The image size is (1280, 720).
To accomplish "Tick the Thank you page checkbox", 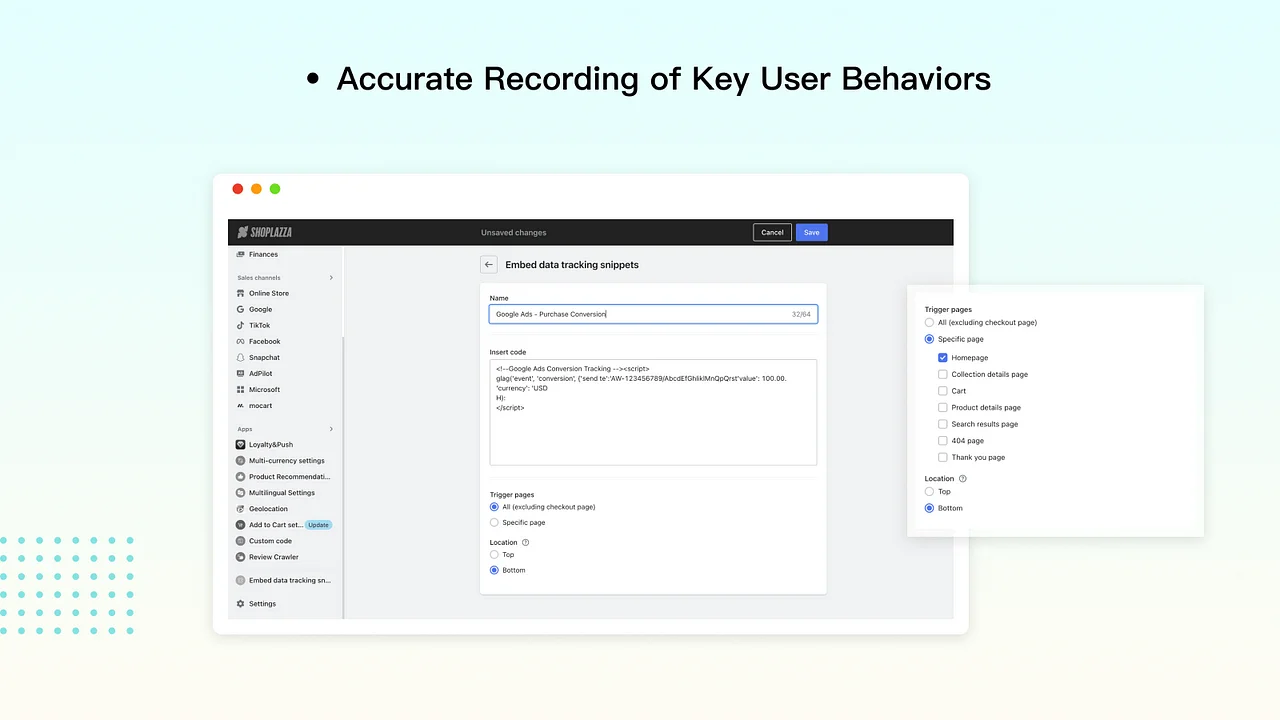I will point(943,457).
